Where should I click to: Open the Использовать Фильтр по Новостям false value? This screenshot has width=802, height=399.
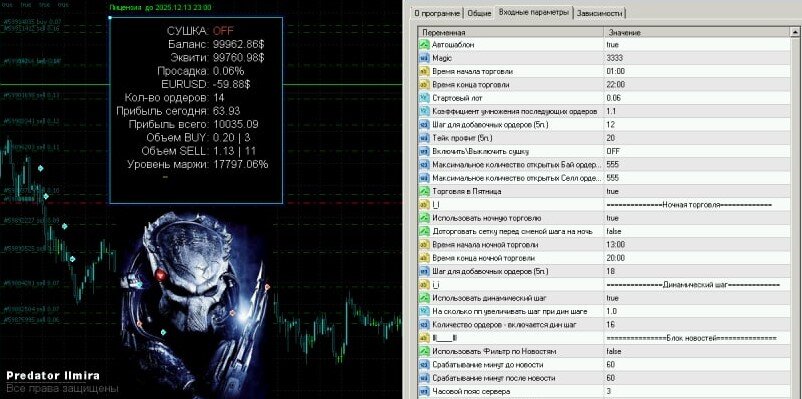pos(697,351)
